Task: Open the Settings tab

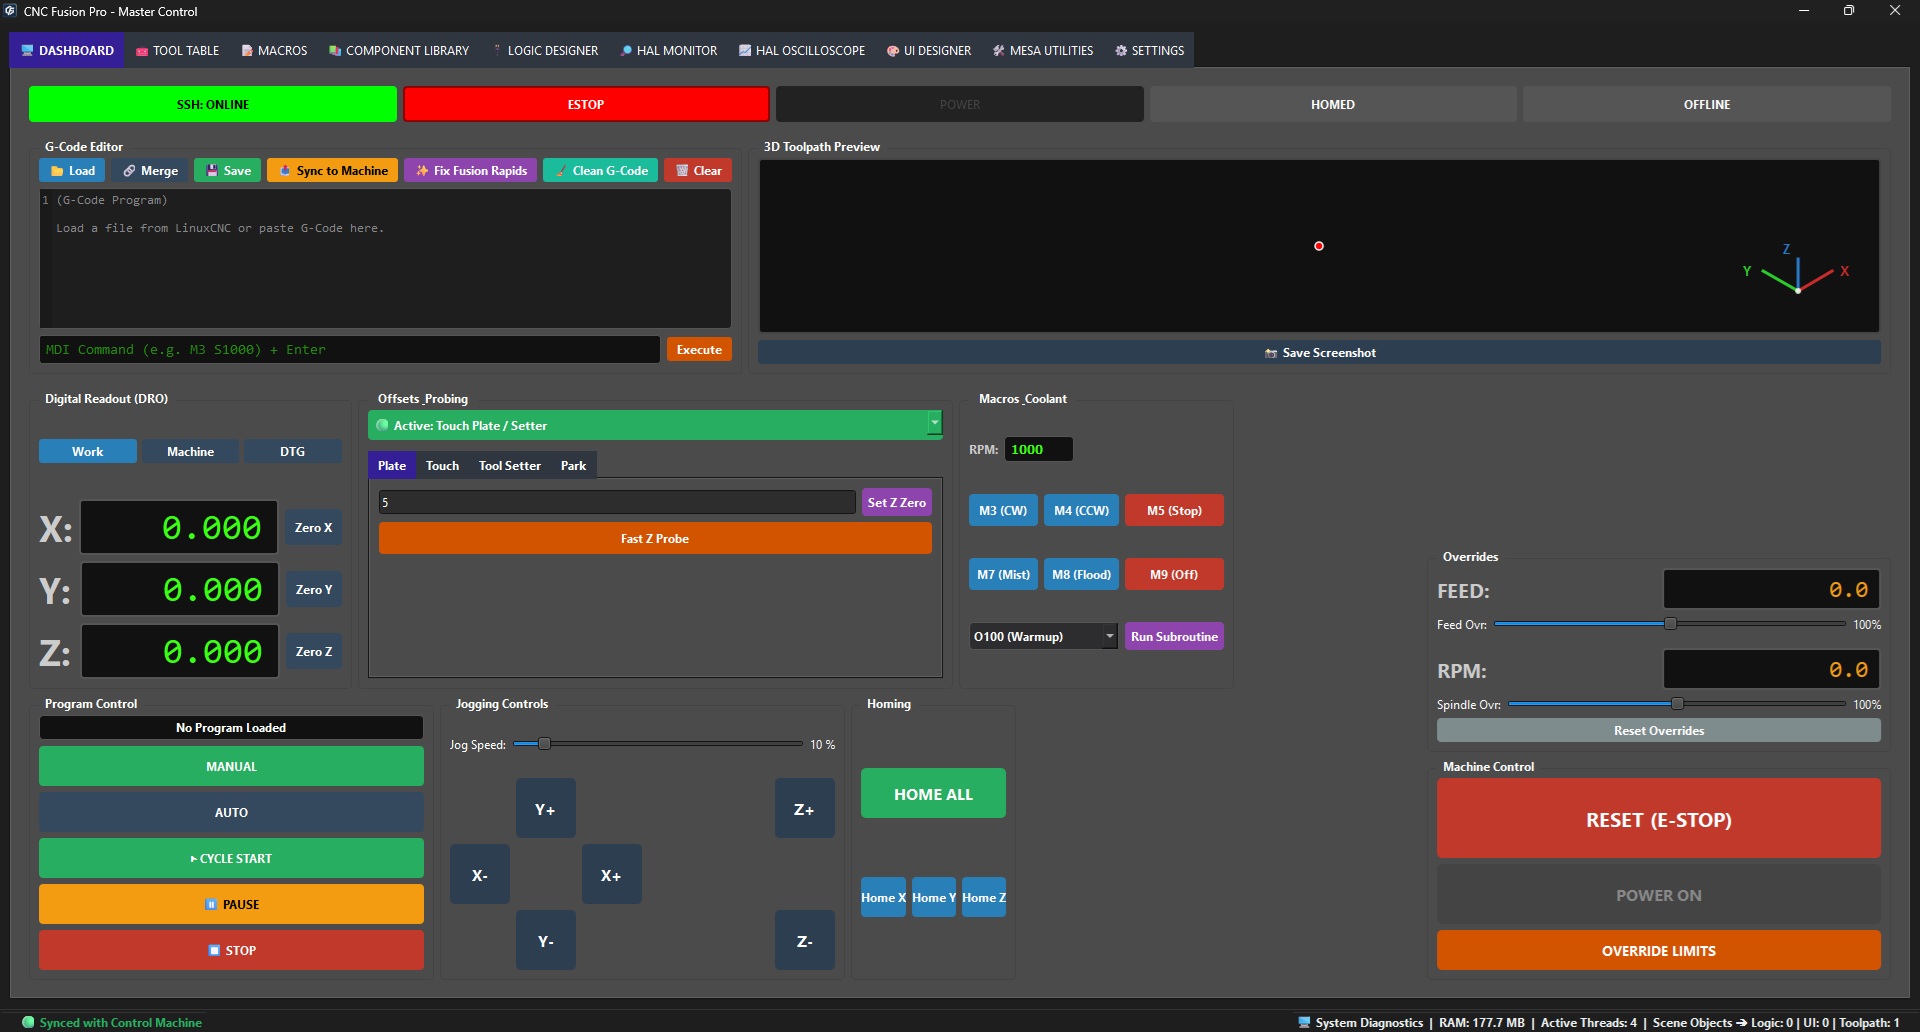Action: click(x=1149, y=50)
